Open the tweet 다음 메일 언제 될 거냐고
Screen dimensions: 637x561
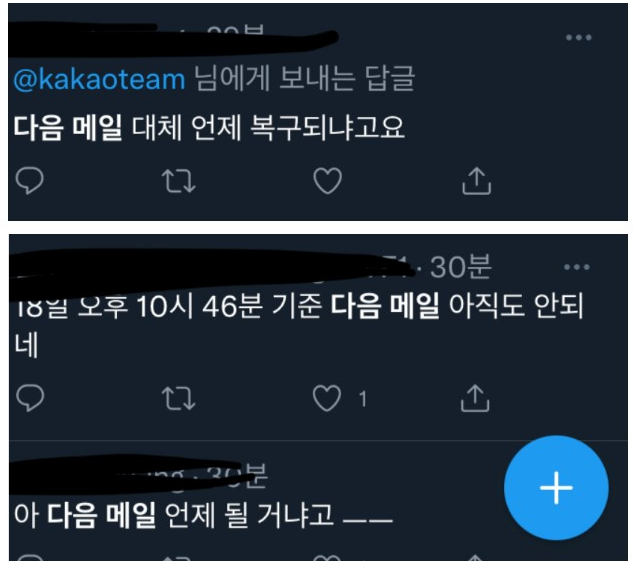click(203, 515)
